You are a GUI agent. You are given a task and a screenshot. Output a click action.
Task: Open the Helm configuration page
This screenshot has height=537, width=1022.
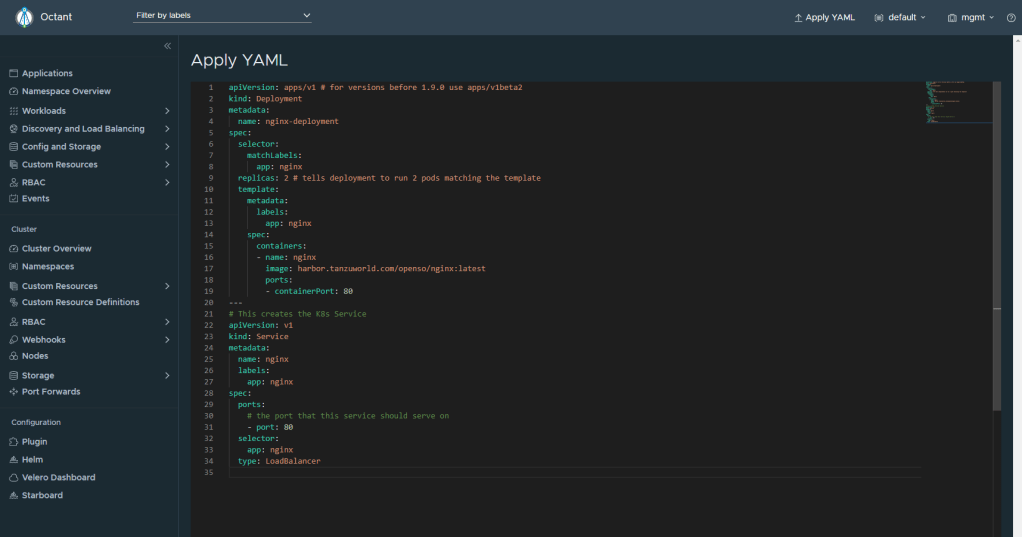pyautogui.click(x=33, y=460)
